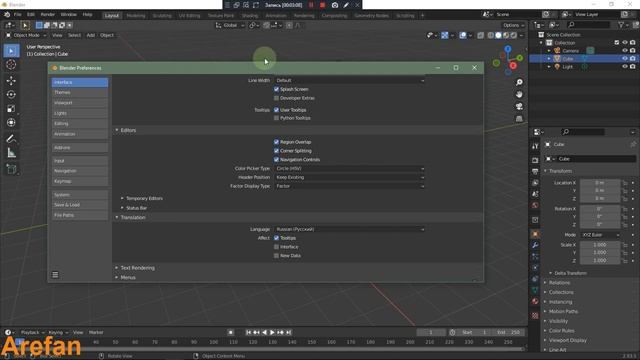This screenshot has height=360, width=640.
Task: Click the Location X field
Action: (600, 183)
